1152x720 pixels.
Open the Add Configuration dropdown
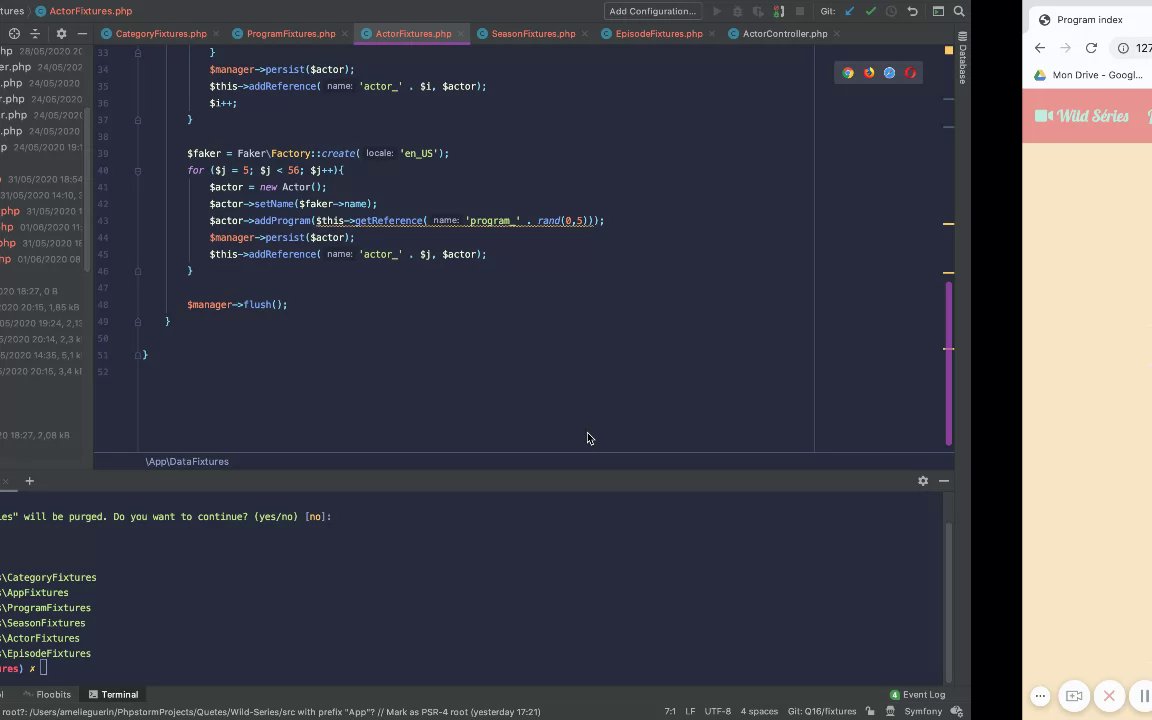coord(652,12)
